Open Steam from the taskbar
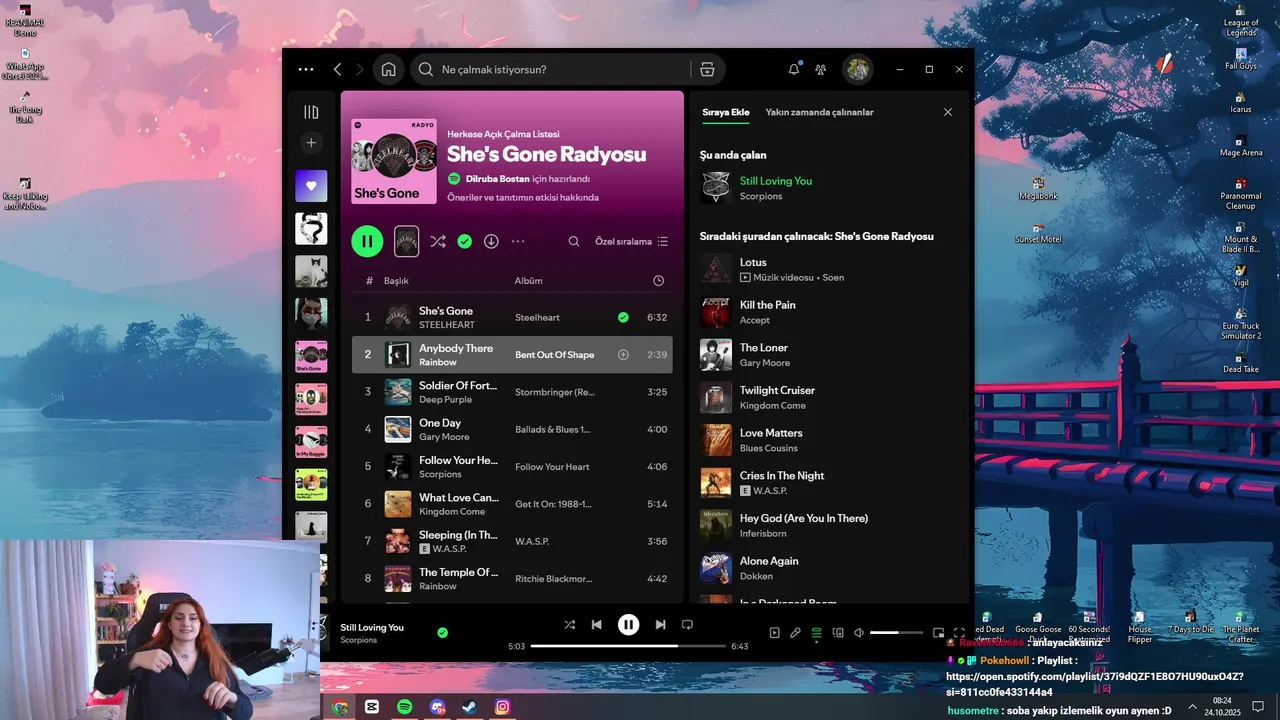This screenshot has height=720, width=1280. tap(469, 707)
